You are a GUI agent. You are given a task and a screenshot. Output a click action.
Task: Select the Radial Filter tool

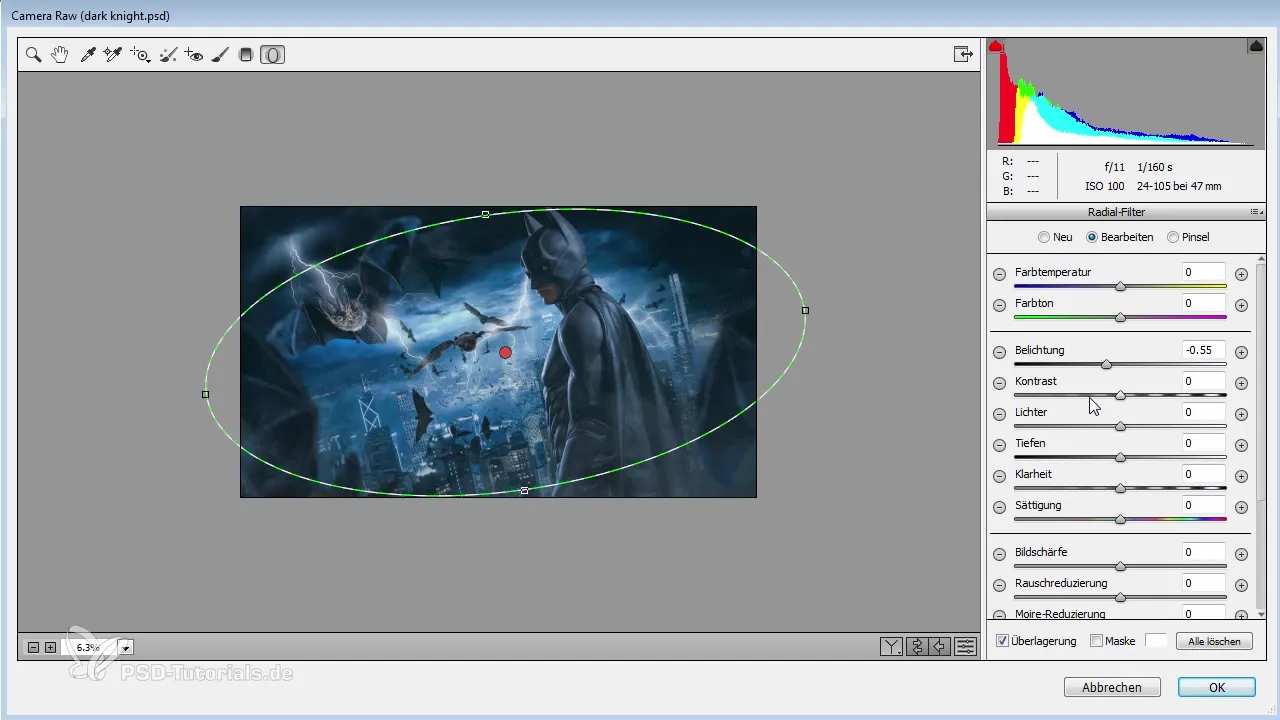click(272, 55)
